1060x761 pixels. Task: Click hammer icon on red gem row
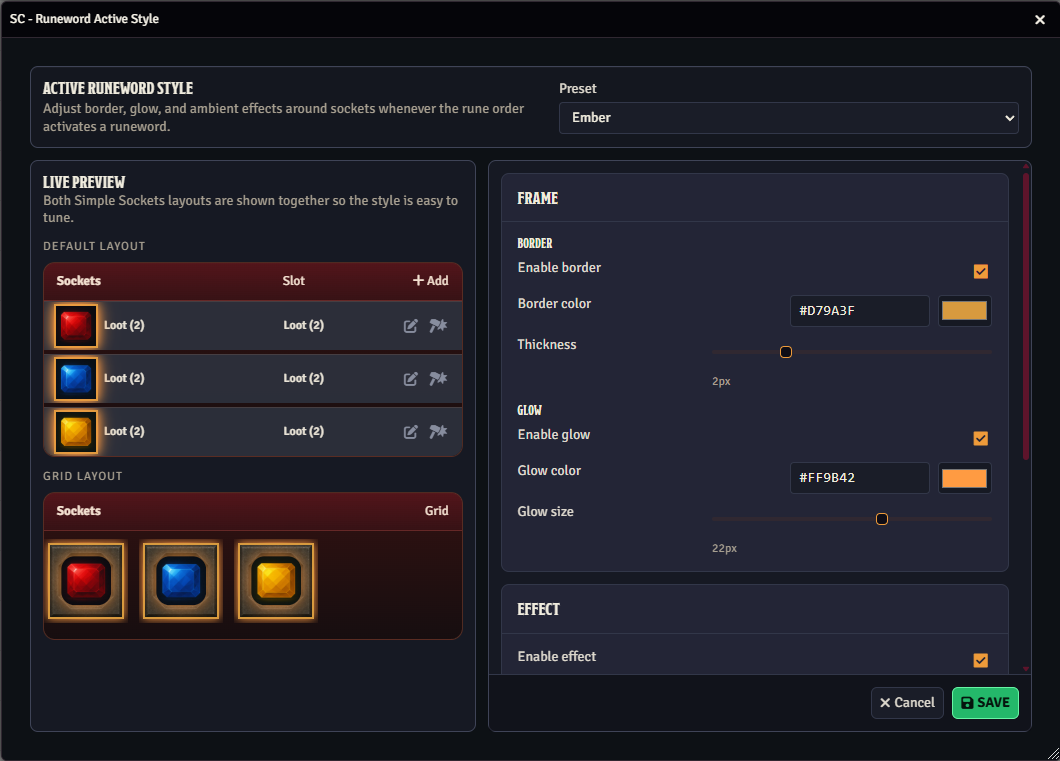tap(438, 326)
